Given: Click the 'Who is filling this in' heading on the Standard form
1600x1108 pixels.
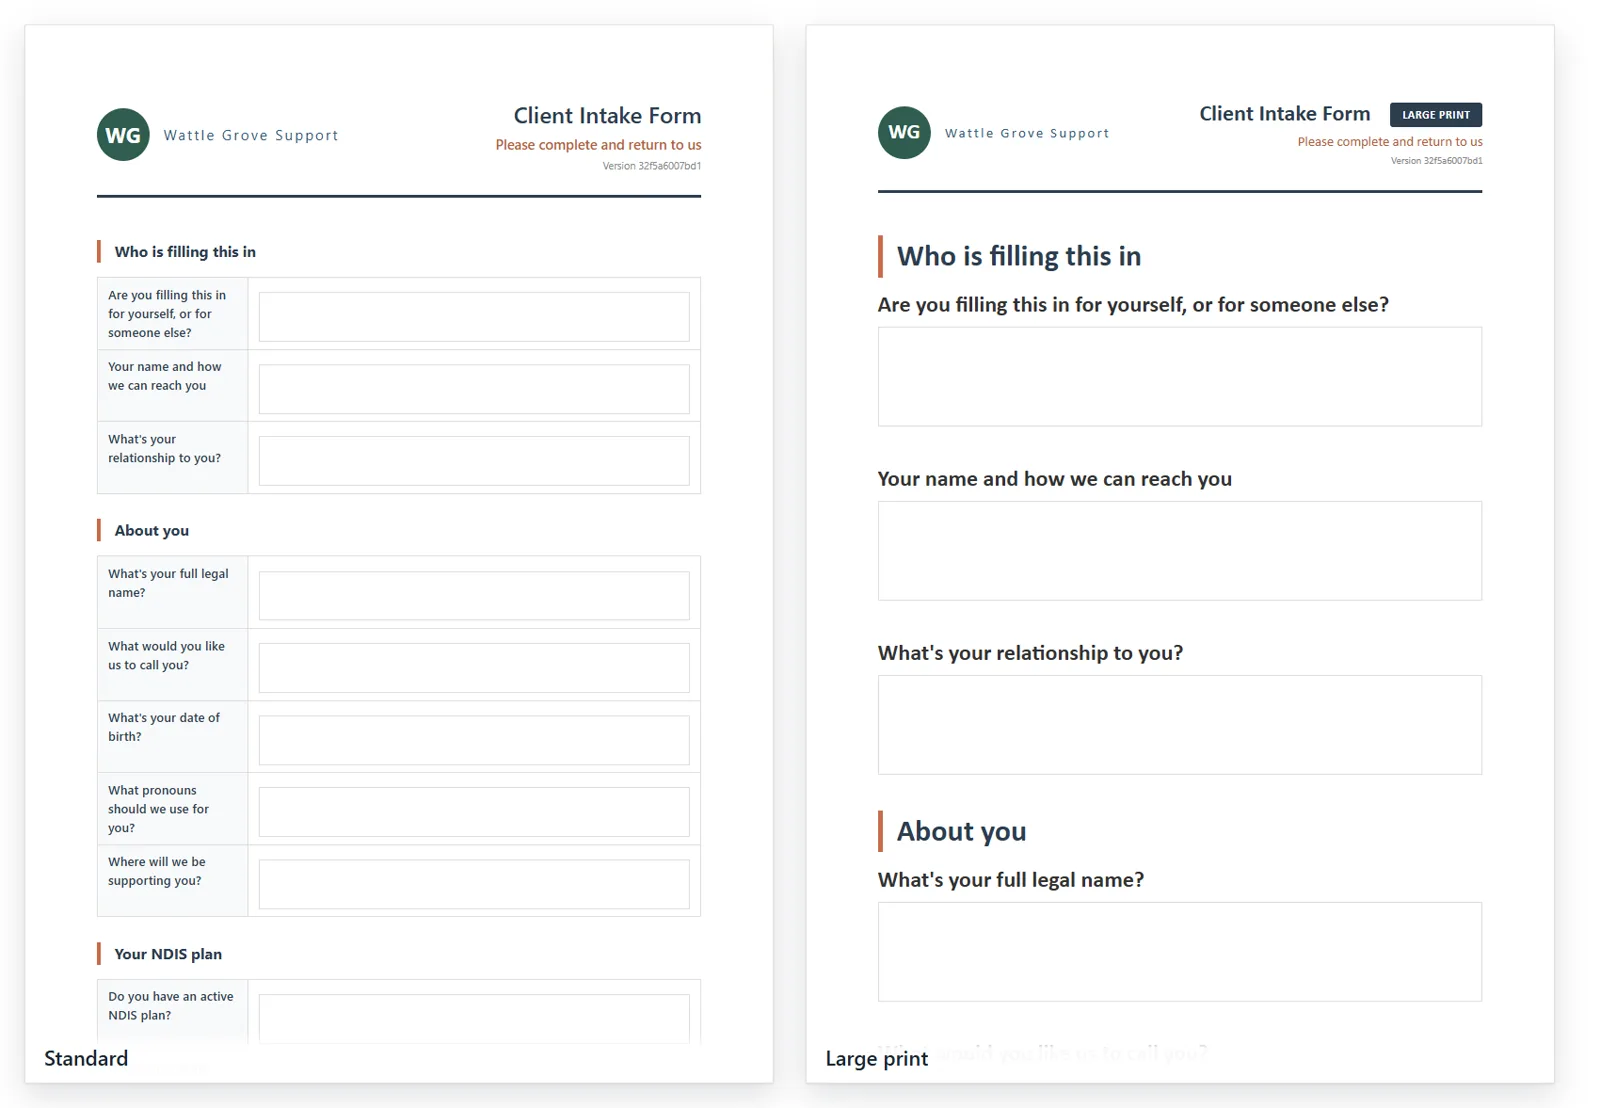Looking at the screenshot, I should [x=185, y=252].
